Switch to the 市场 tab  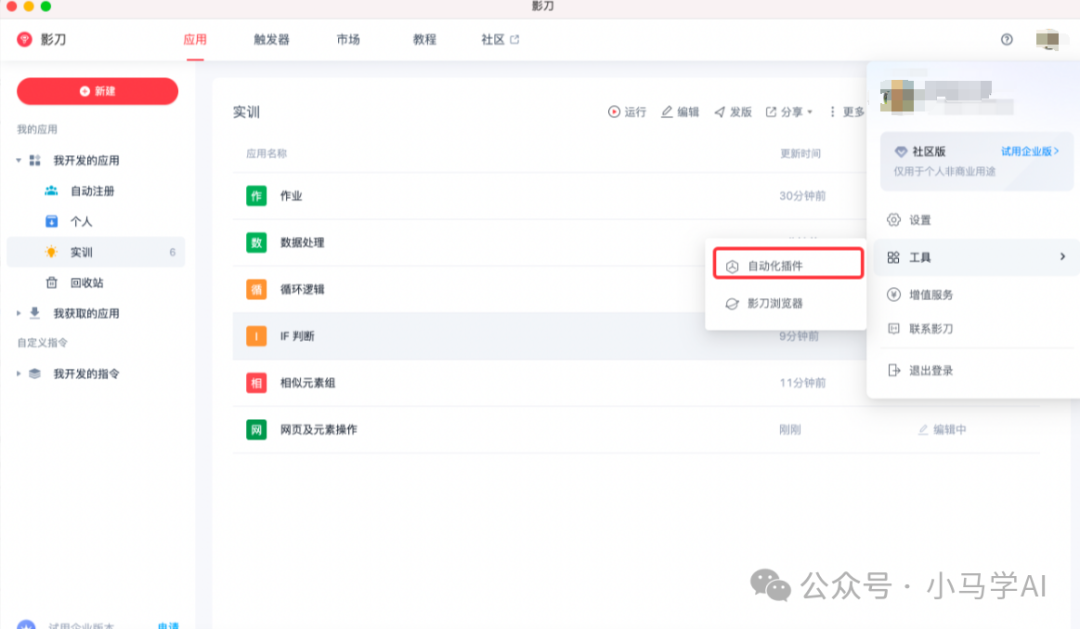[348, 39]
